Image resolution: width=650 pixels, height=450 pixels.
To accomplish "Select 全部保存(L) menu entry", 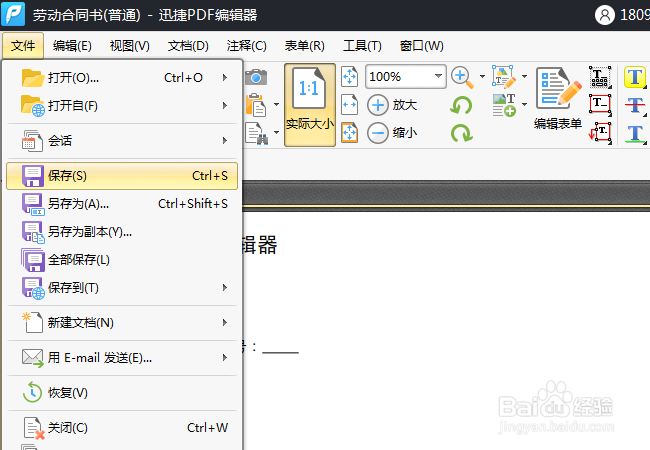I will pyautogui.click(x=122, y=260).
